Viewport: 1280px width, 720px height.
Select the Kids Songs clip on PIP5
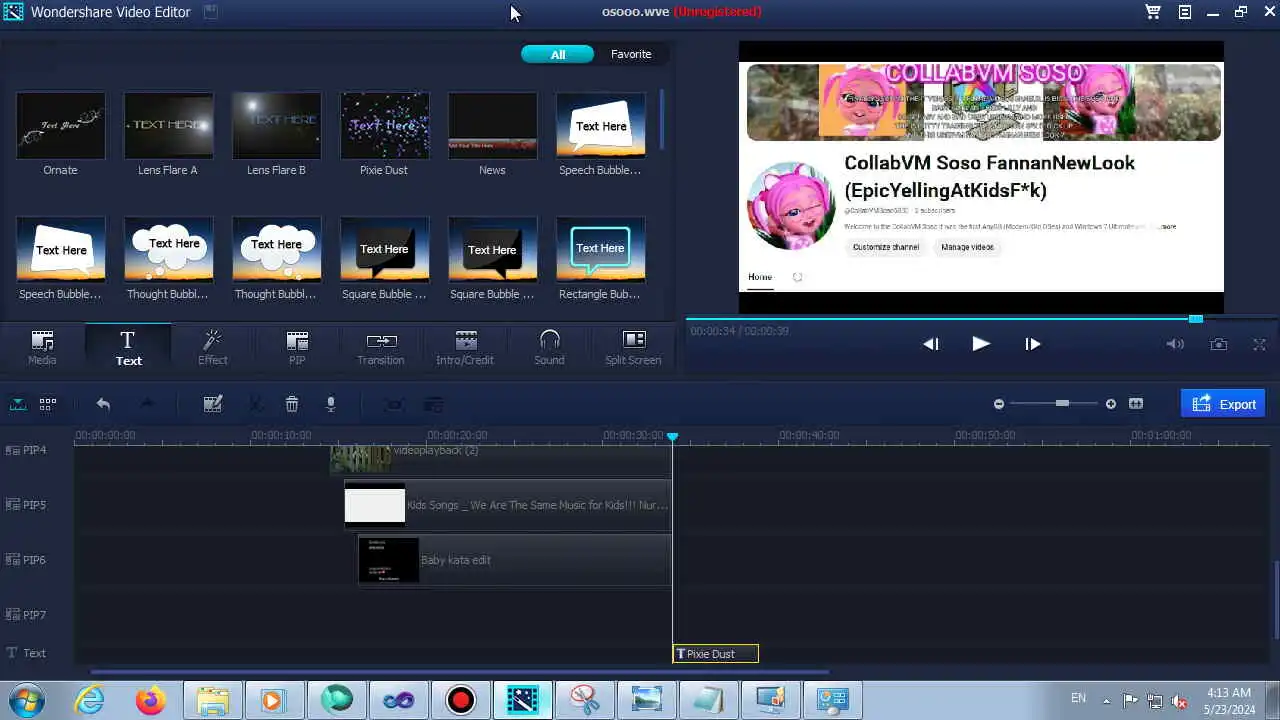coord(507,505)
